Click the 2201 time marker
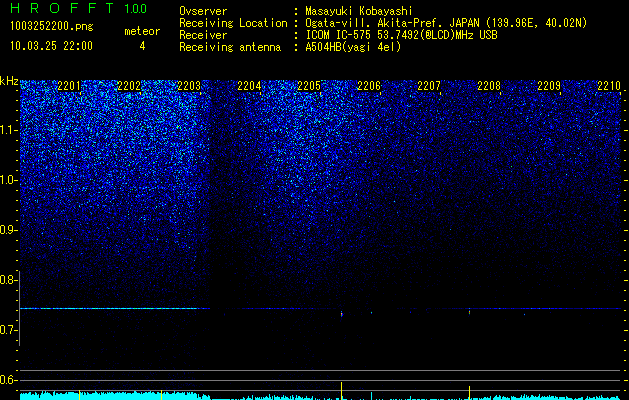The height and width of the screenshot is (400, 629). 69,85
